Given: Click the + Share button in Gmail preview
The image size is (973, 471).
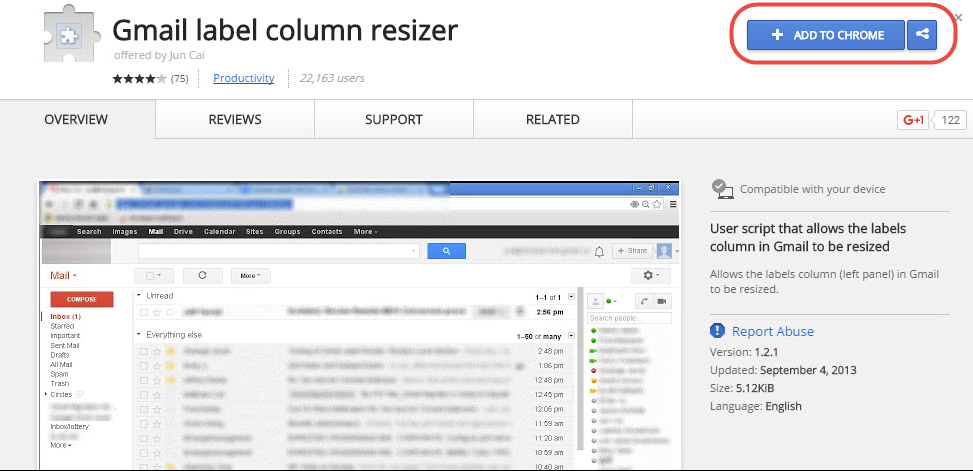Looking at the screenshot, I should (x=632, y=251).
